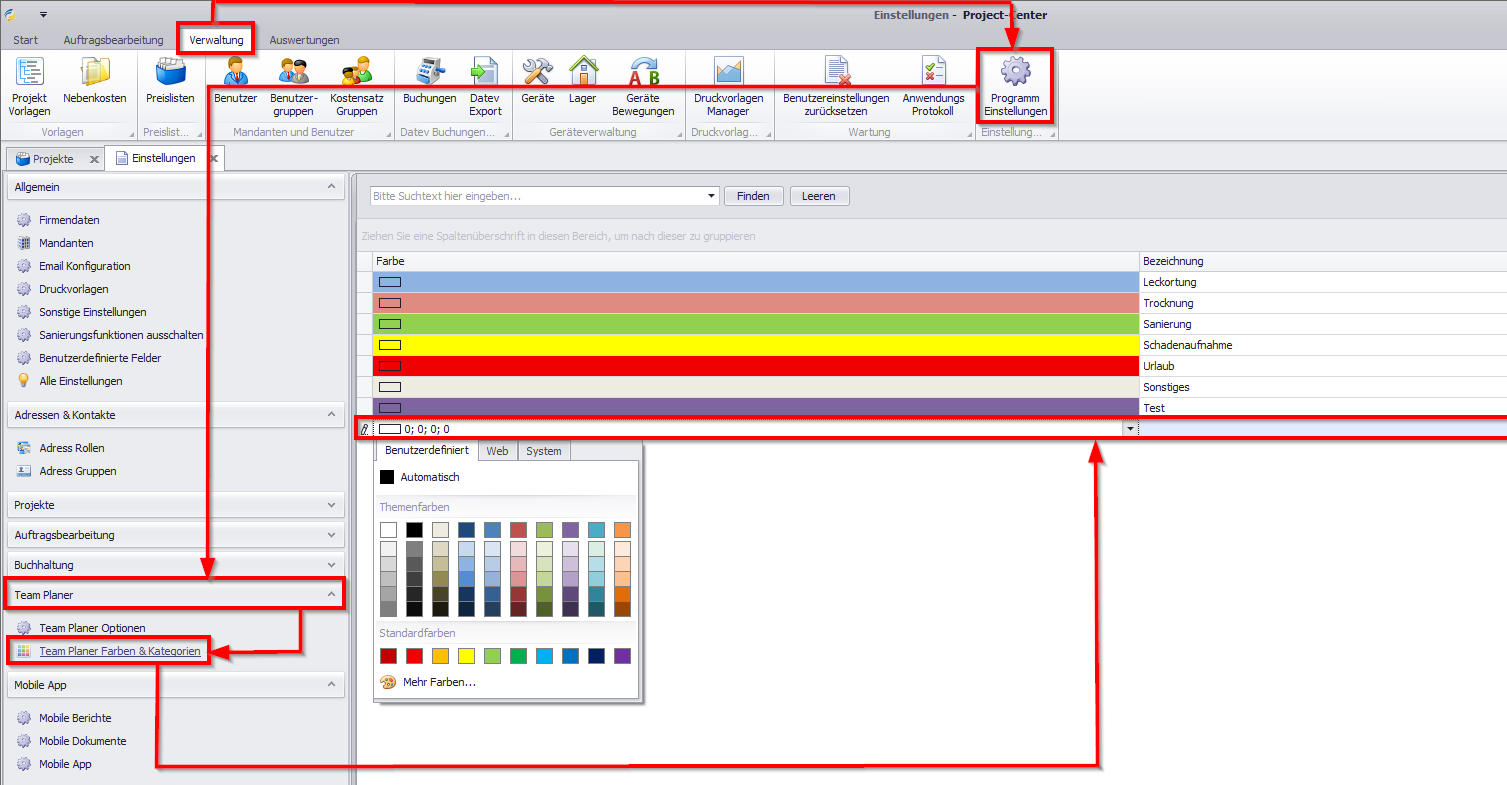Switch to the Auswertungen ribbon tab
This screenshot has height=785, width=1507.
304,40
